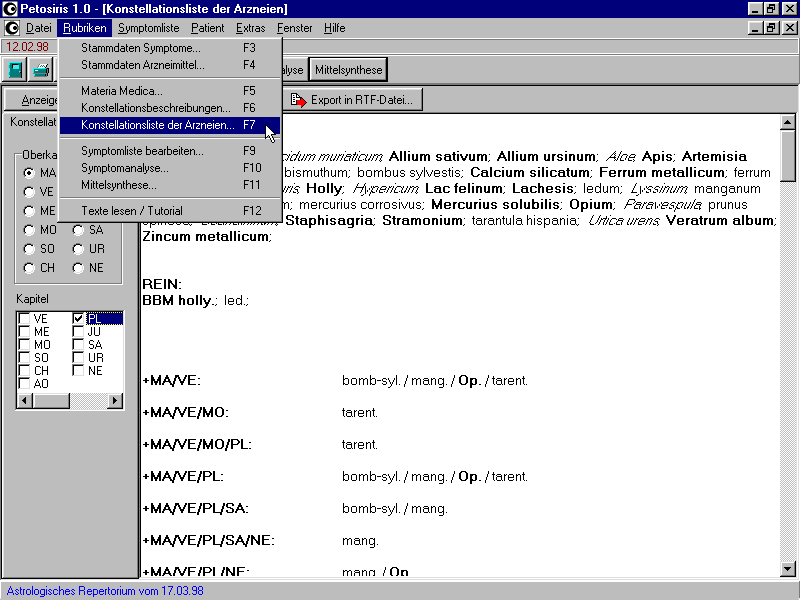The image size is (800, 600).
Task: Click the REIN: heading in text
Action: point(162,284)
